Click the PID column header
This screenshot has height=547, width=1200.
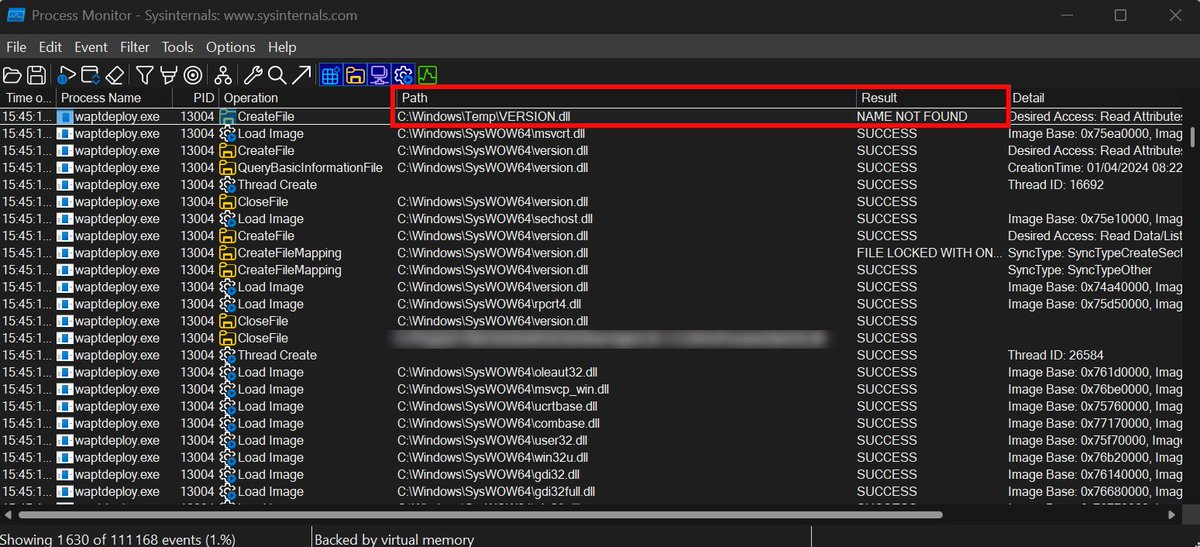[194, 98]
